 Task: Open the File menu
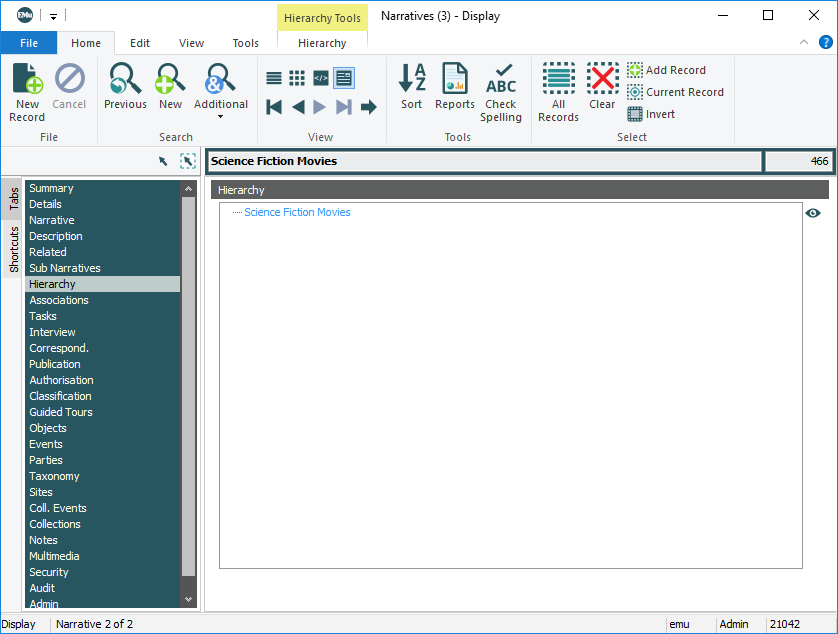pyautogui.click(x=29, y=43)
